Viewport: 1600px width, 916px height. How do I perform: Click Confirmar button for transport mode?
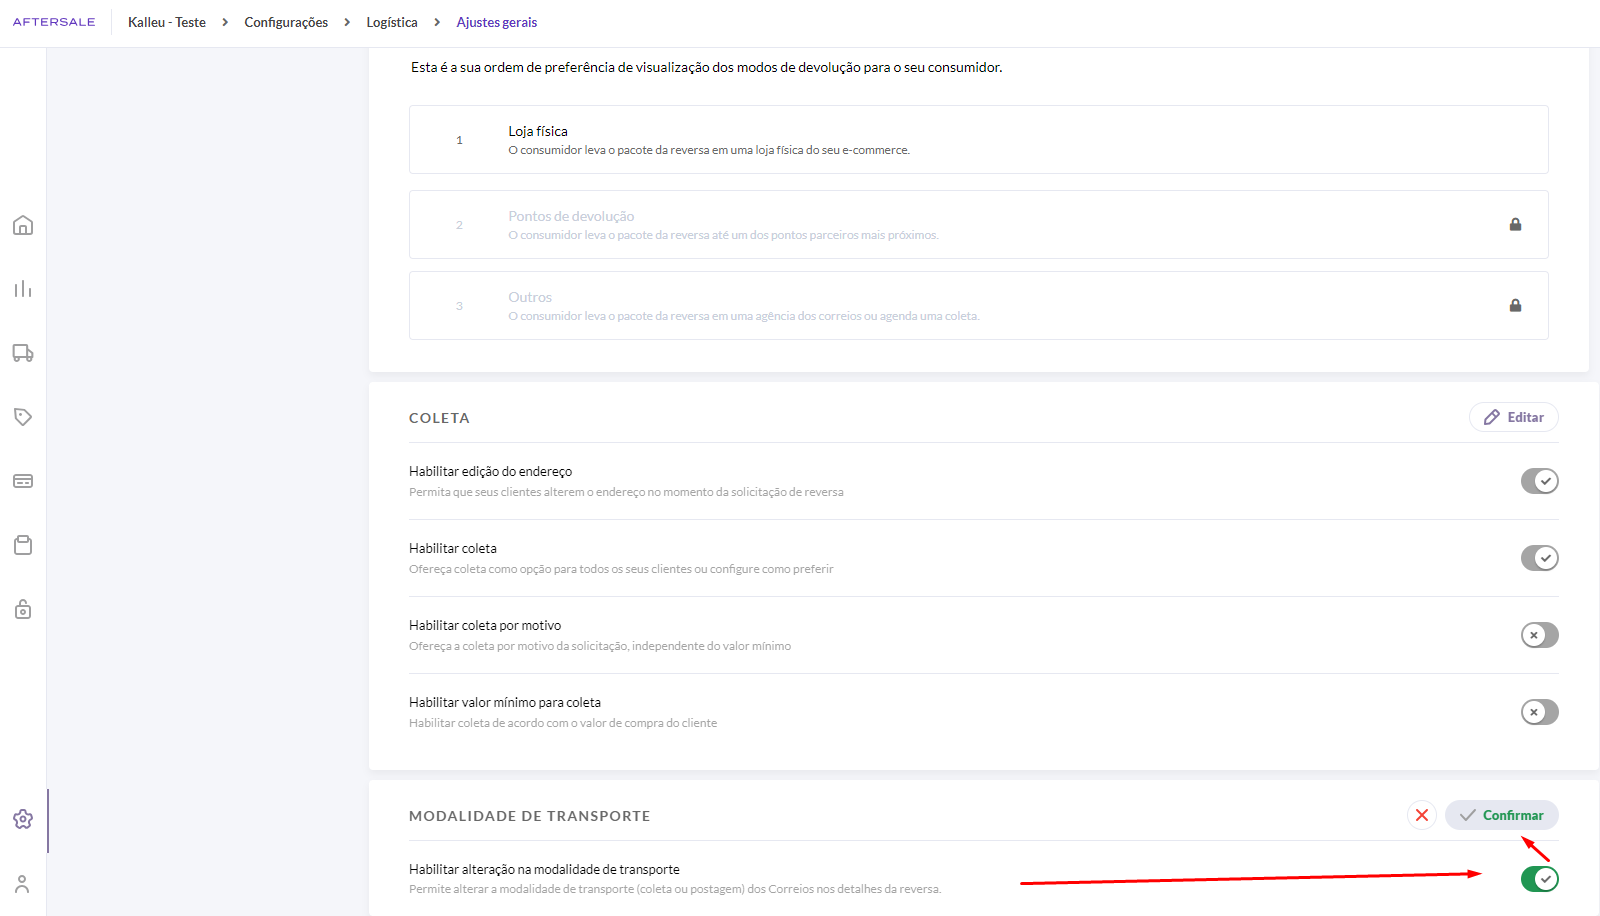click(1502, 815)
